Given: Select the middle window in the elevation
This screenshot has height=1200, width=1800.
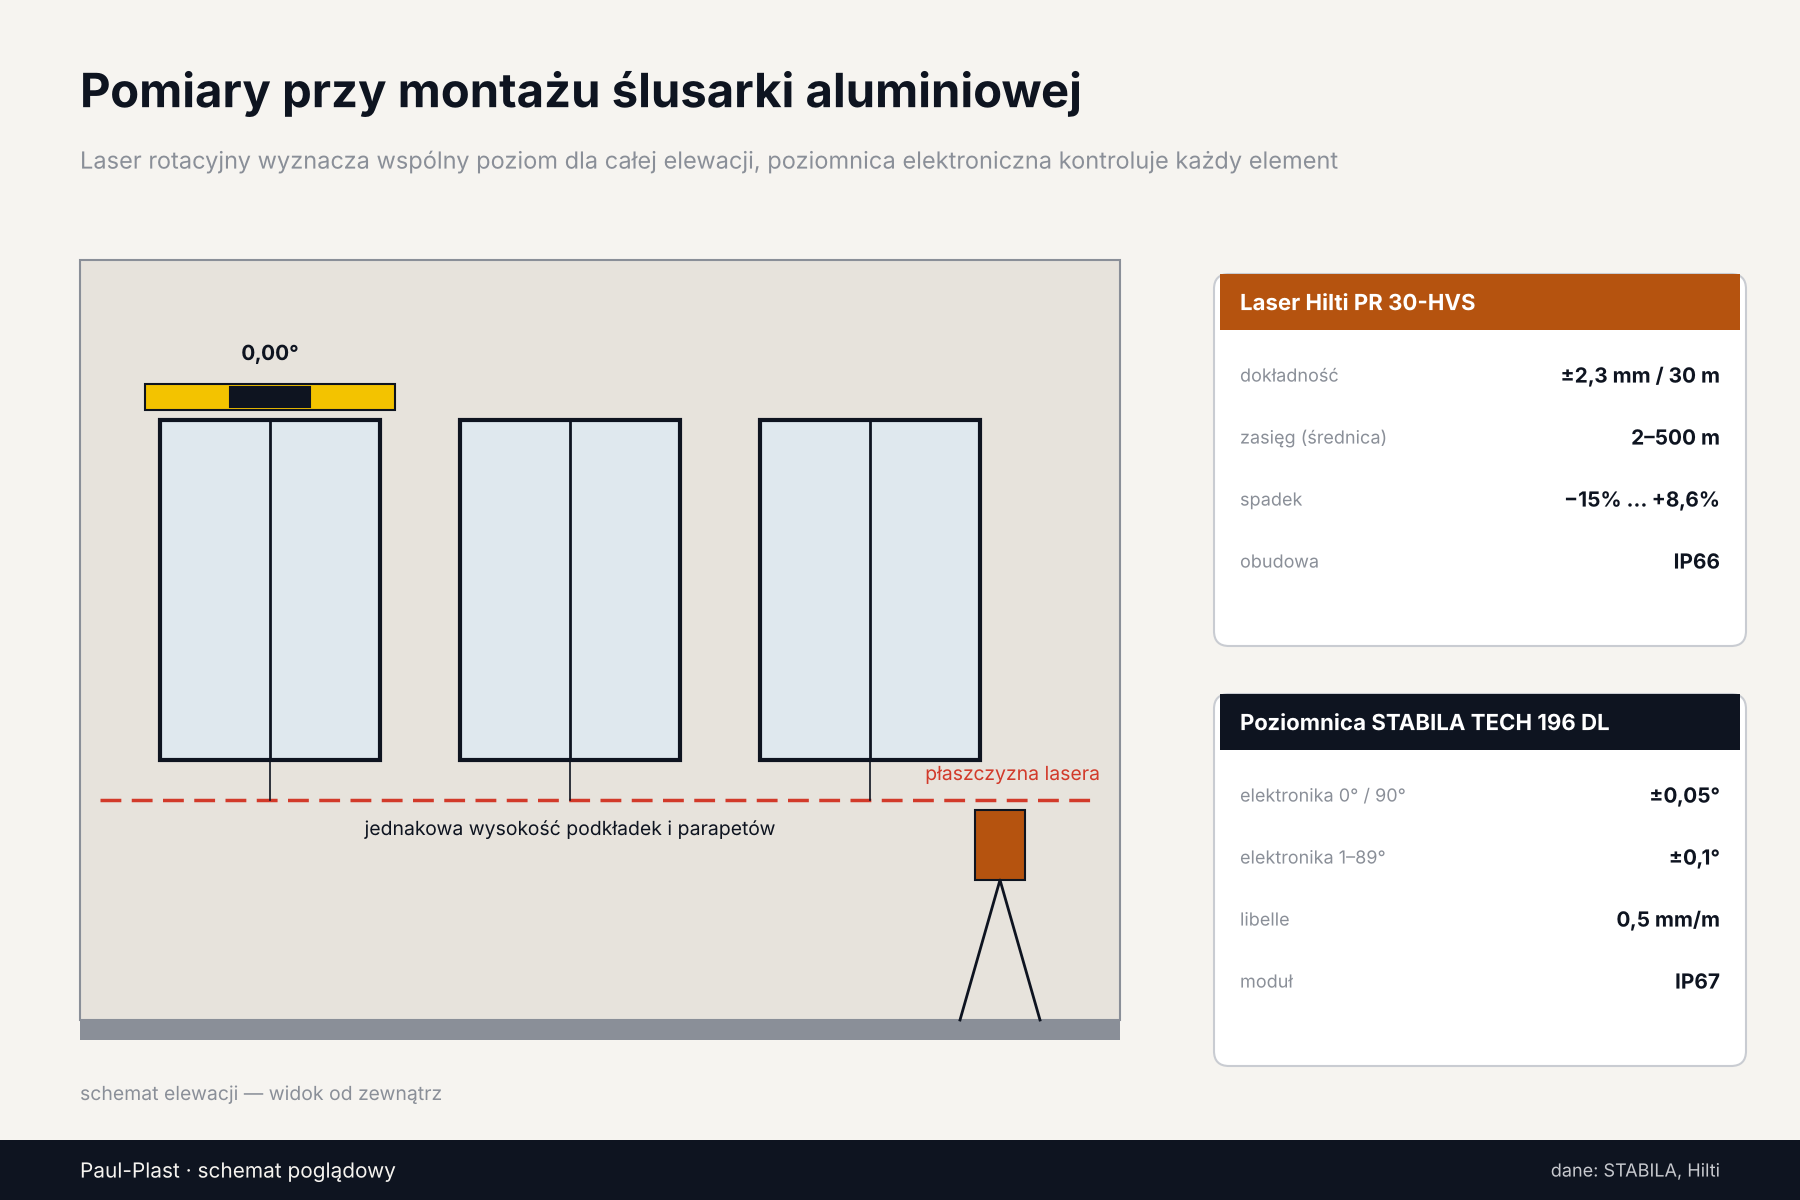Looking at the screenshot, I should [x=570, y=590].
